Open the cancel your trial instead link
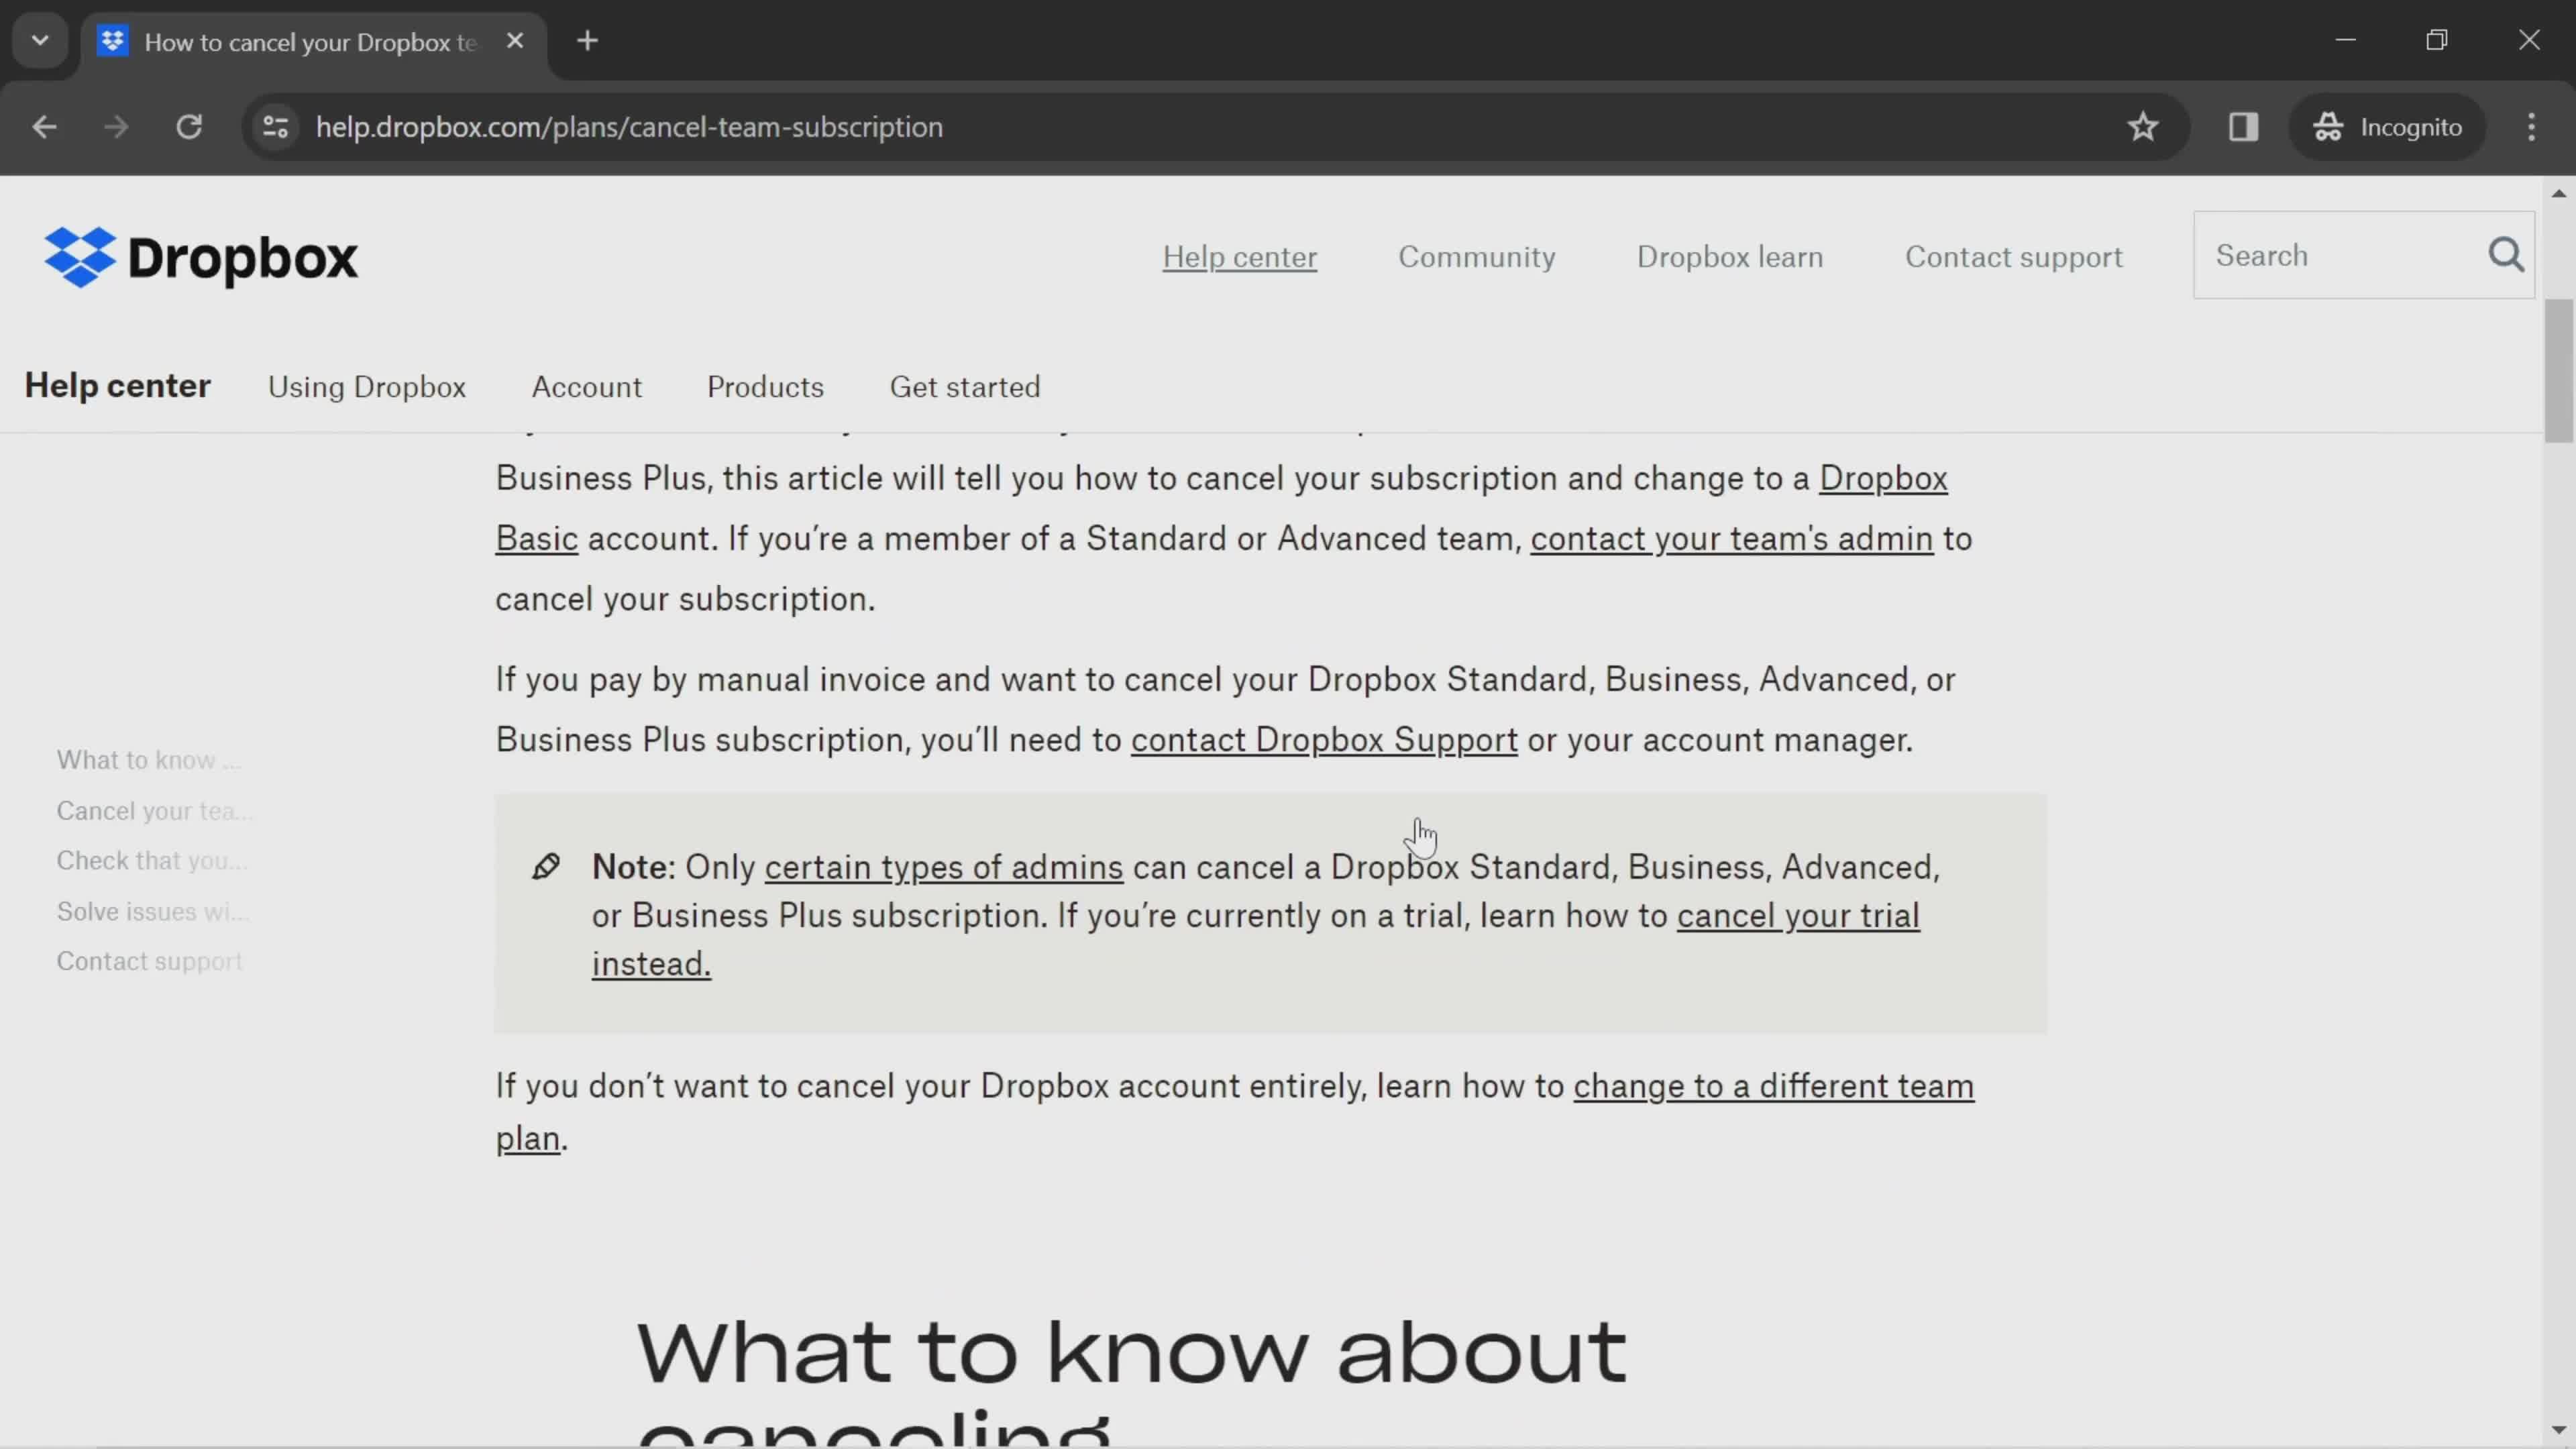2576x1449 pixels. 1798,916
